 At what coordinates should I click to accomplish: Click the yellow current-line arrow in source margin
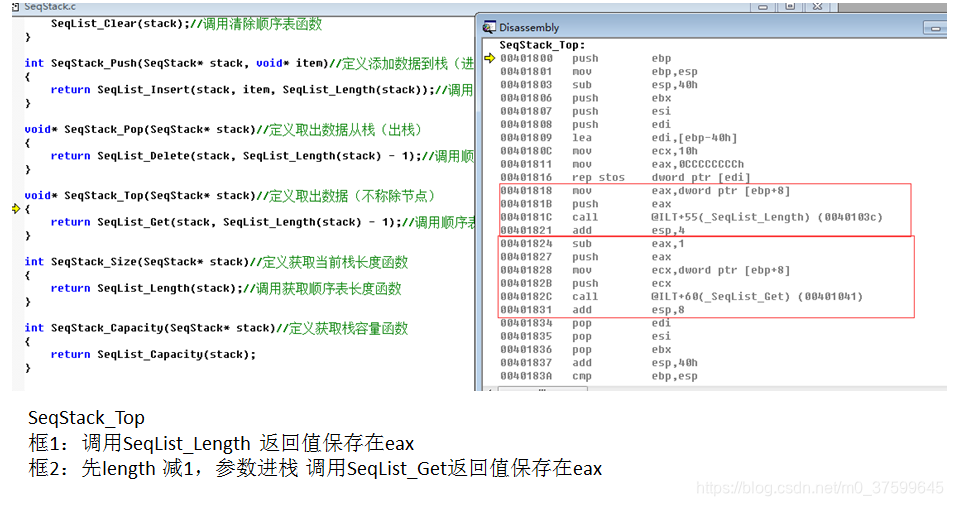click(x=16, y=208)
